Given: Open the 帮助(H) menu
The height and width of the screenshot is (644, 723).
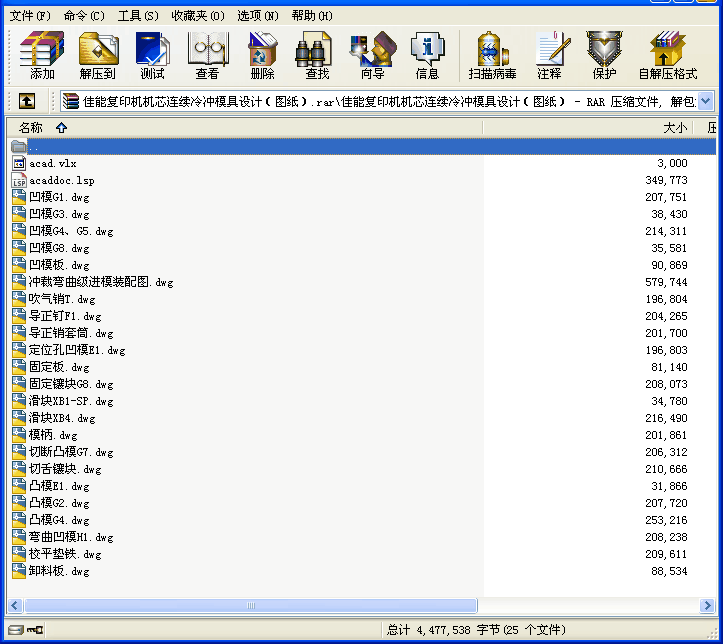Looking at the screenshot, I should (x=312, y=16).
